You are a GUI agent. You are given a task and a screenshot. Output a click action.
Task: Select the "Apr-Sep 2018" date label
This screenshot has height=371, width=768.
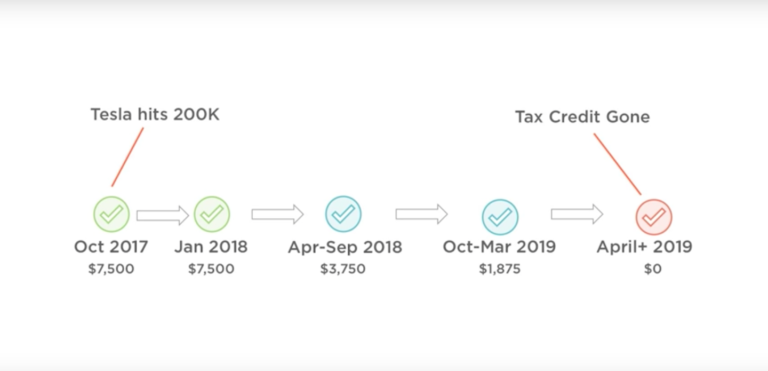(x=345, y=247)
